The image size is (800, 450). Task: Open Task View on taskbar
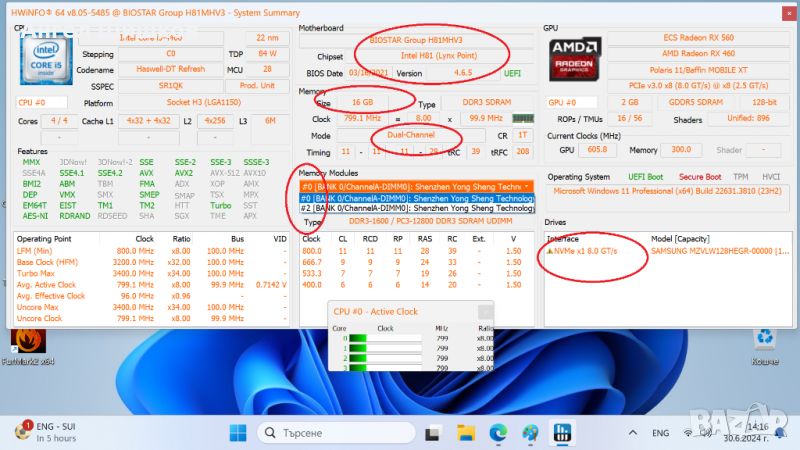433,433
